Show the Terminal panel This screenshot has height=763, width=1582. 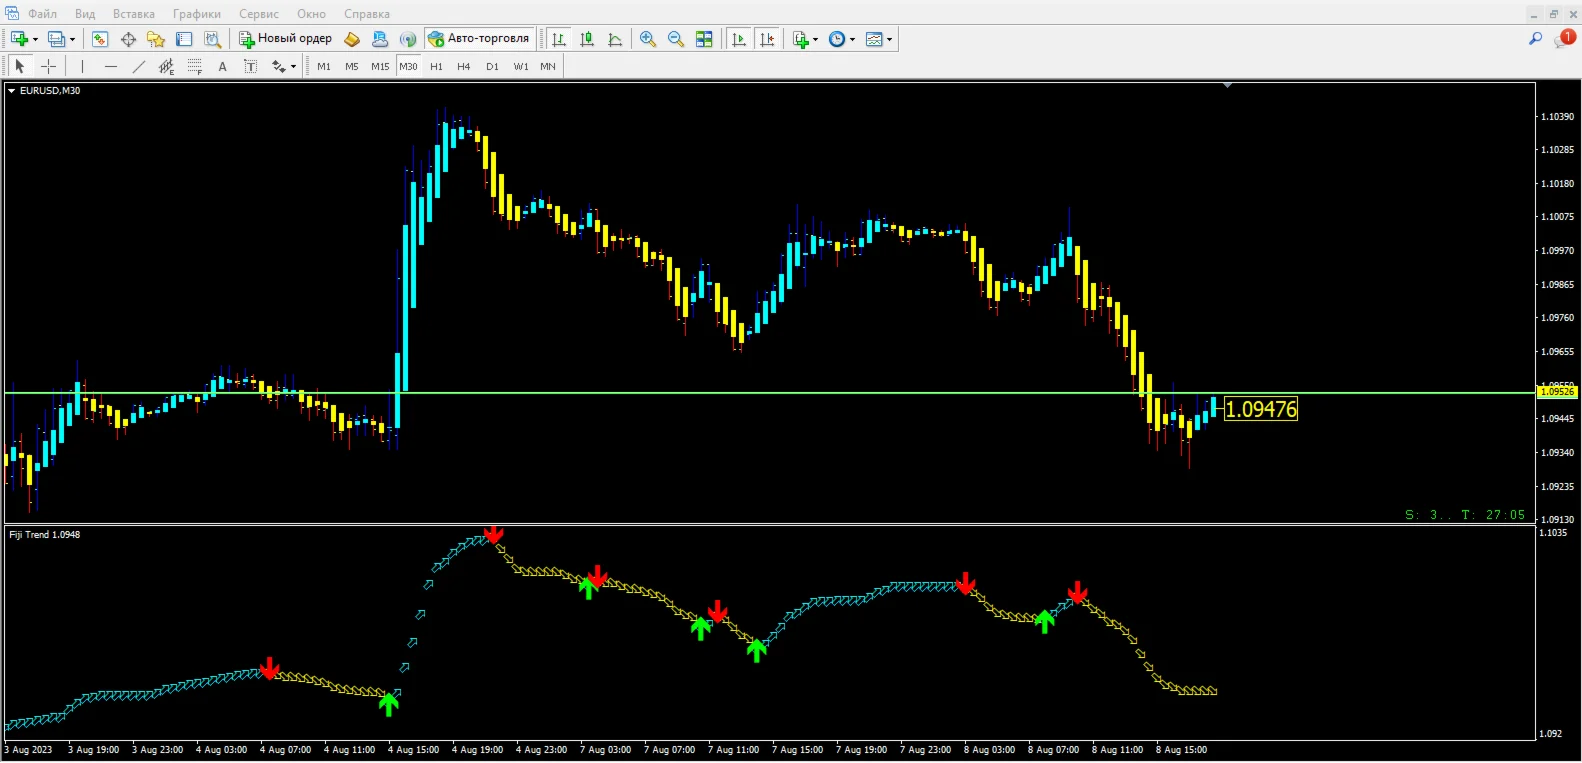tap(184, 39)
